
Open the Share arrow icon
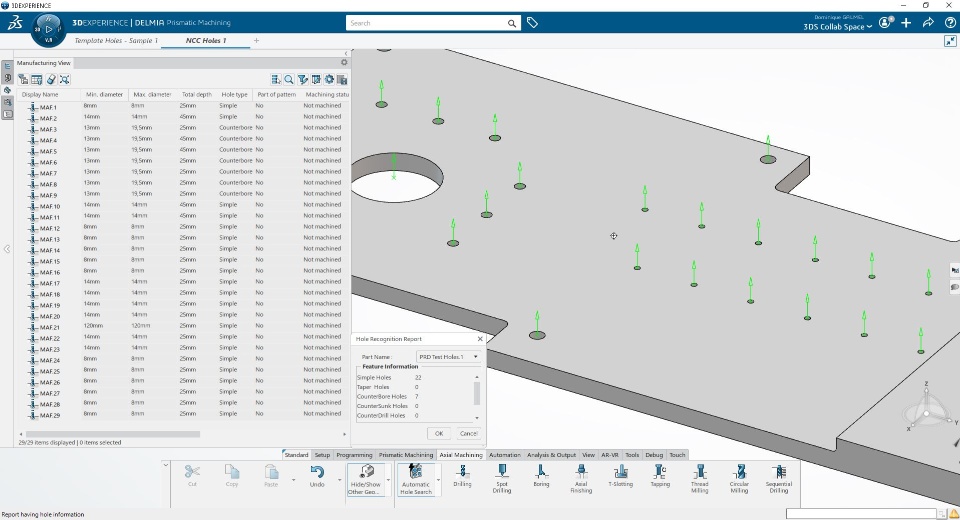[928, 23]
